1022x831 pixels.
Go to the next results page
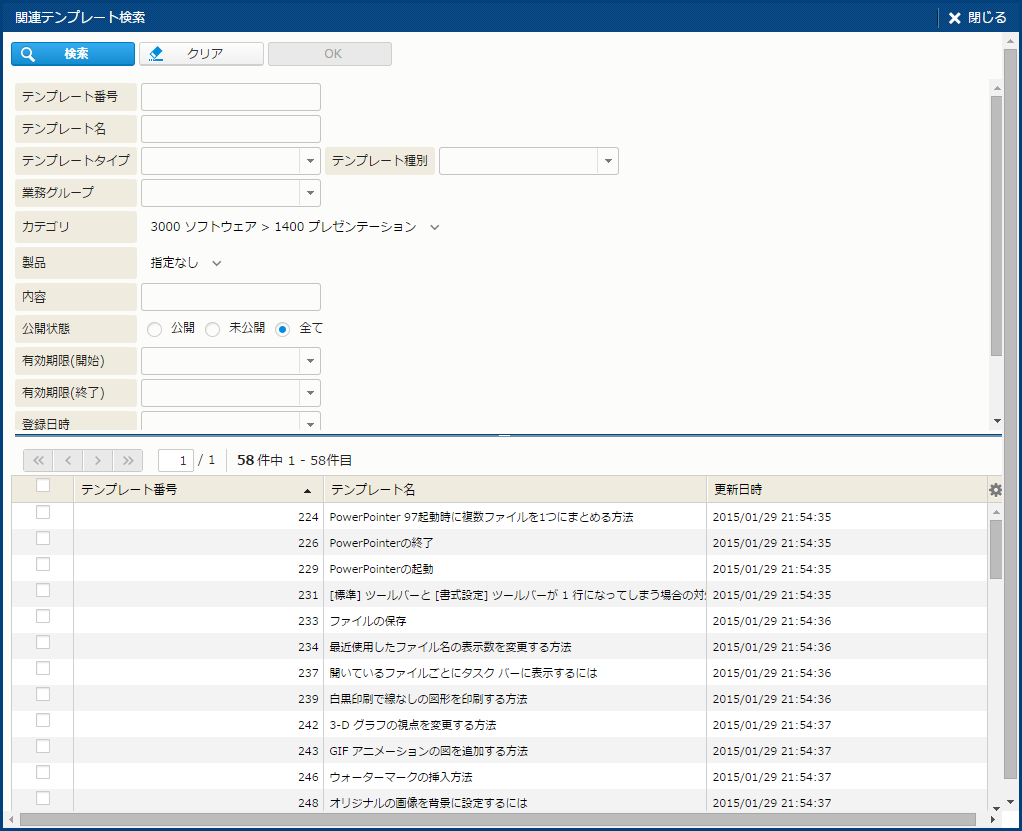click(x=97, y=460)
